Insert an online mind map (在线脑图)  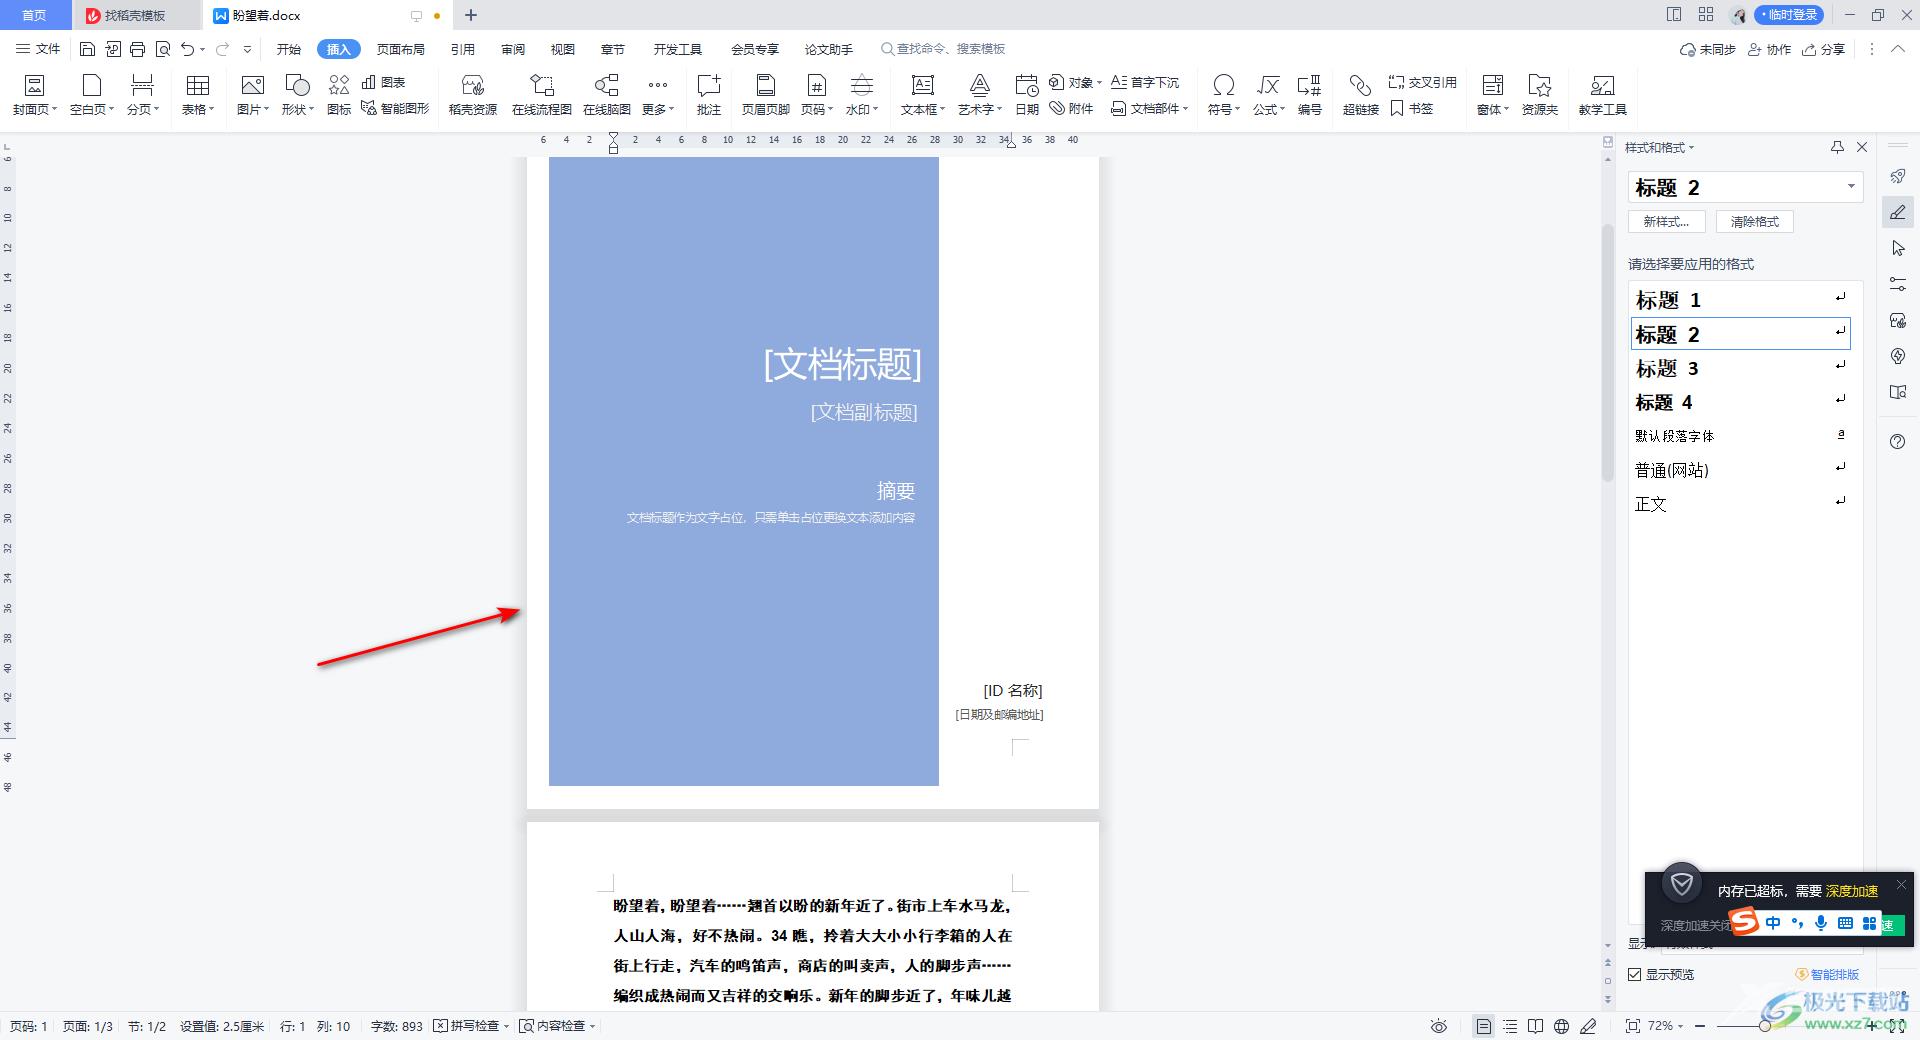[607, 95]
